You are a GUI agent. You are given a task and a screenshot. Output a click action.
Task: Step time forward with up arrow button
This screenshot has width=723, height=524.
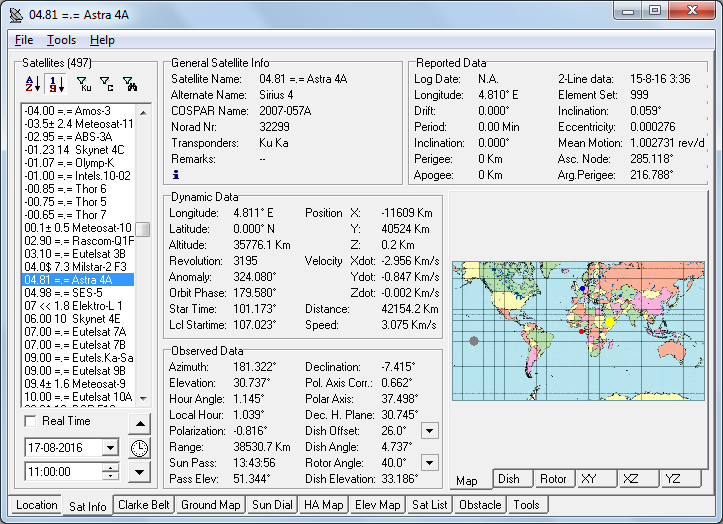140,423
